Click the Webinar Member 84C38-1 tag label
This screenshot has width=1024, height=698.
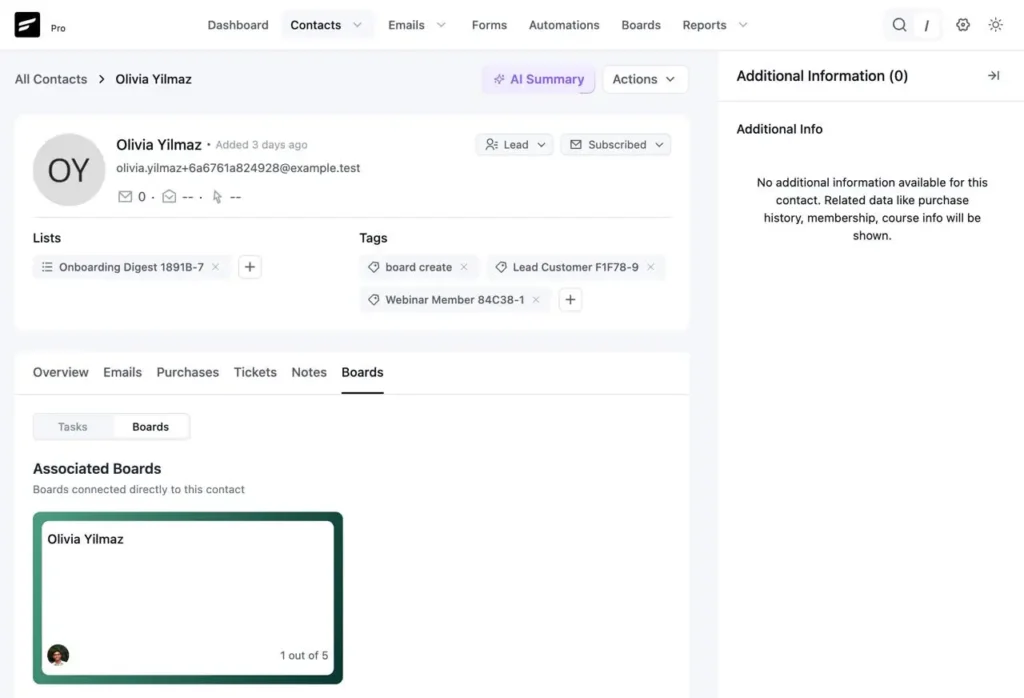coord(455,300)
